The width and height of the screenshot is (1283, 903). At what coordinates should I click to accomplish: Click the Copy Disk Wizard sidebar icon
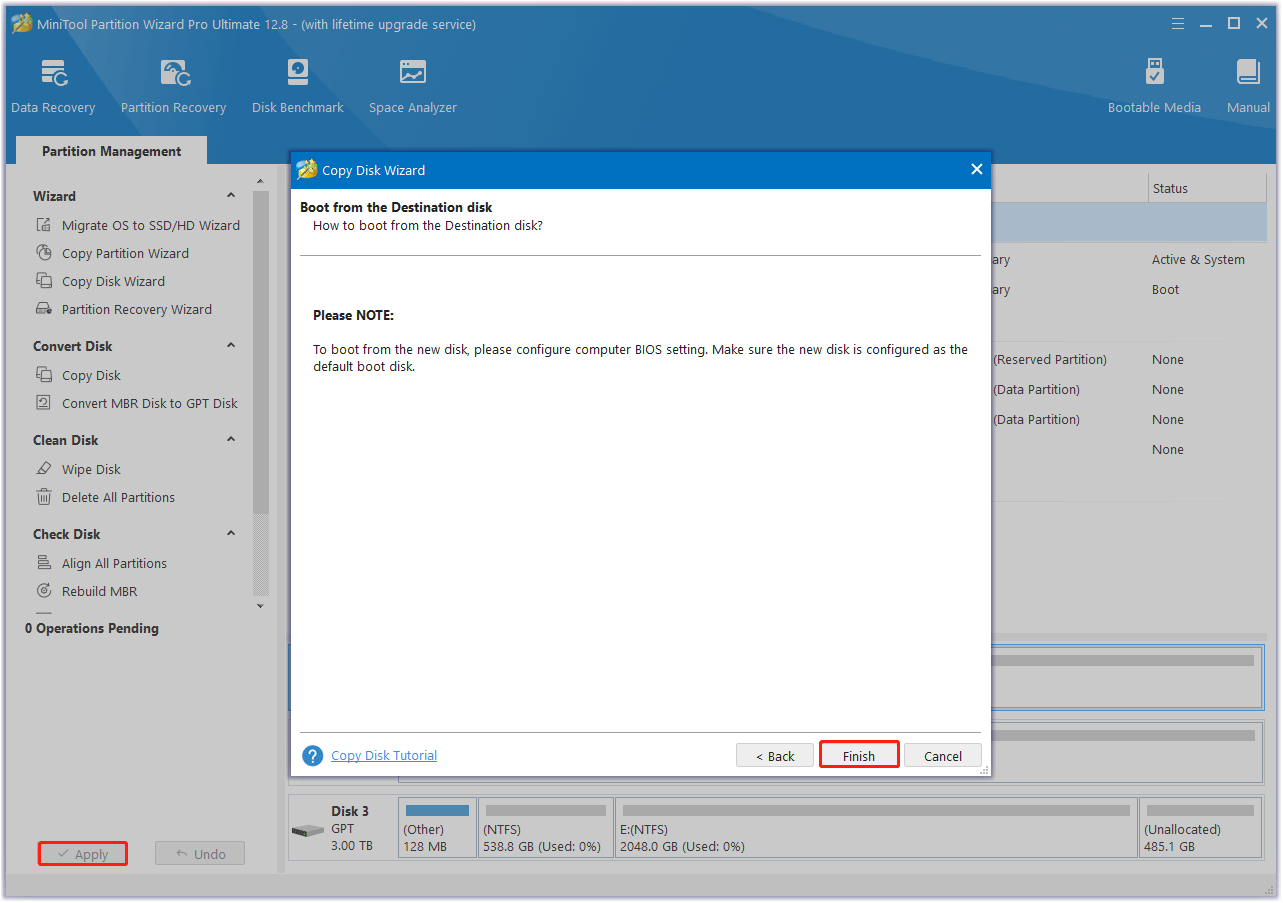pos(43,281)
